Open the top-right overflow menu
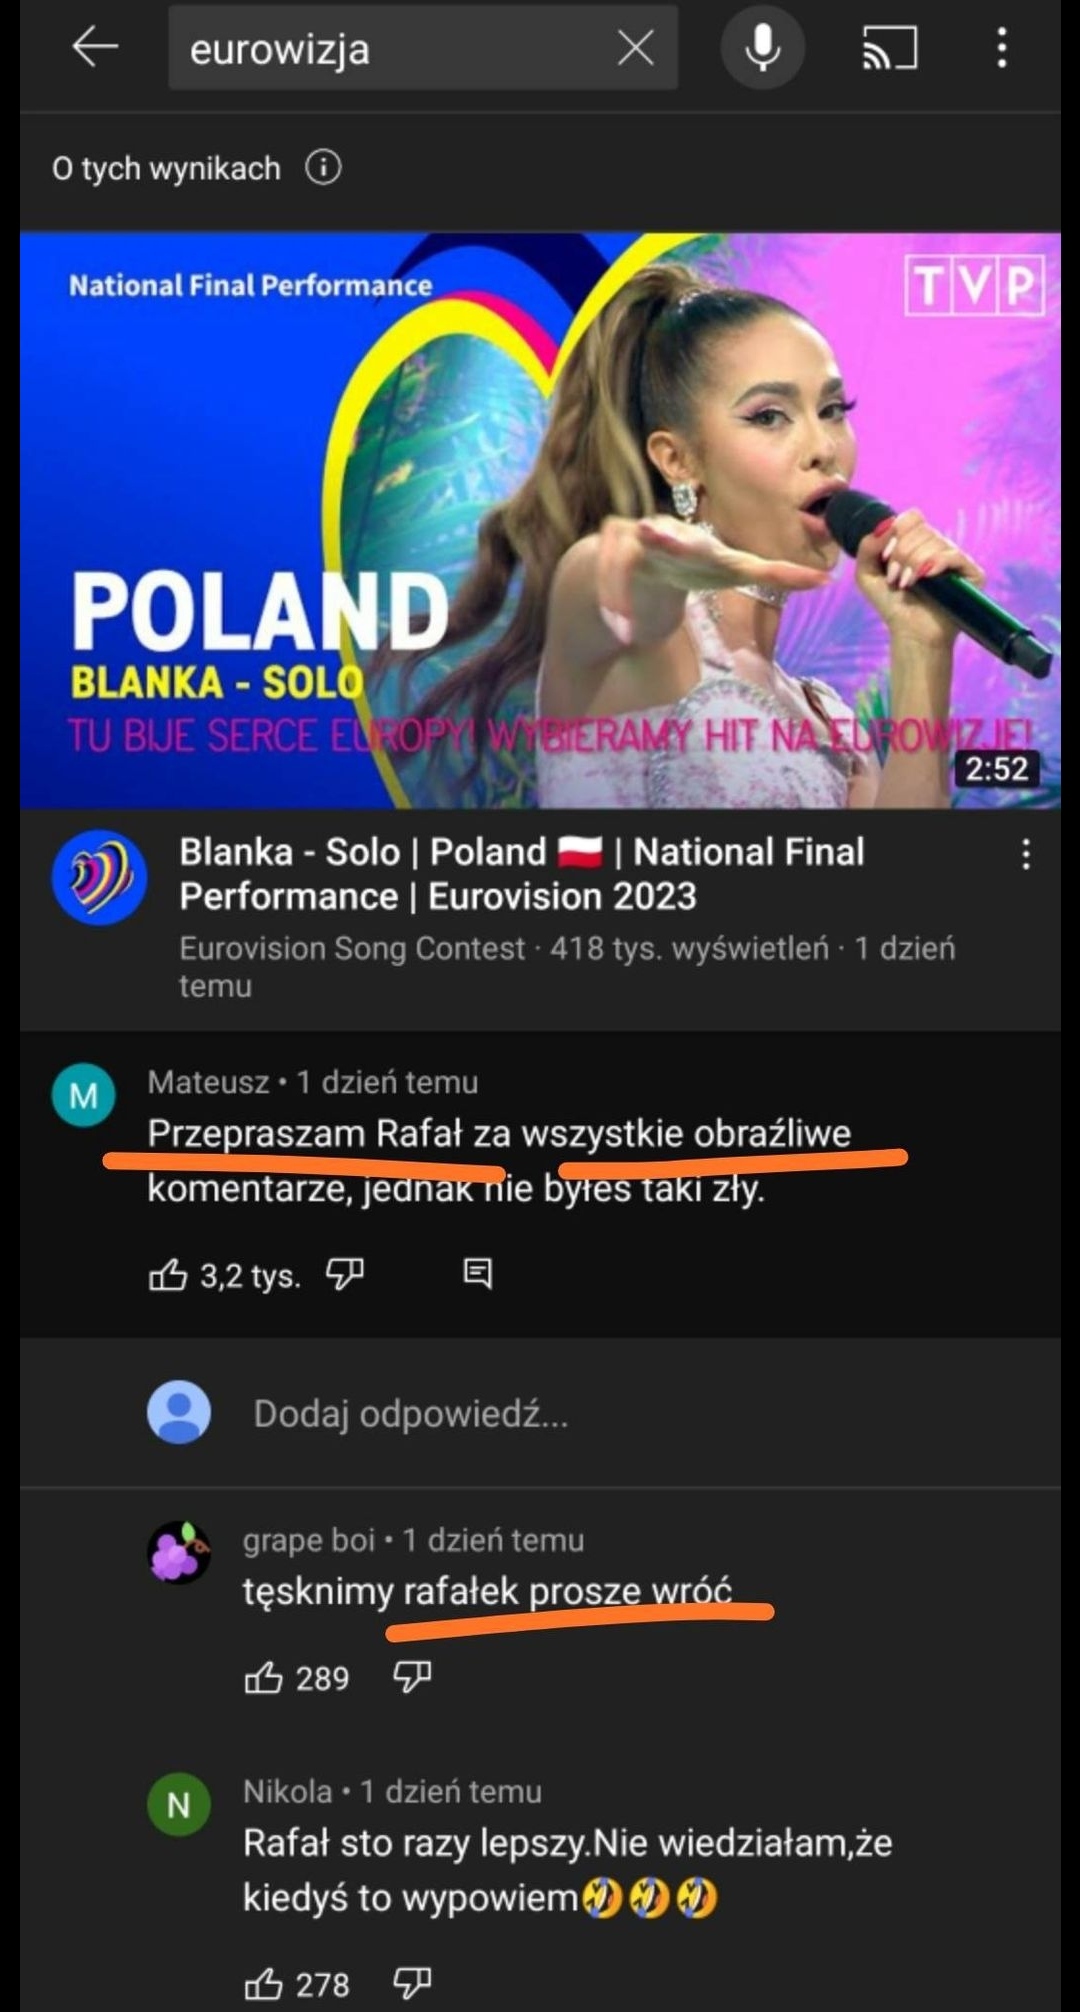This screenshot has height=2012, width=1080. coord(1002,47)
